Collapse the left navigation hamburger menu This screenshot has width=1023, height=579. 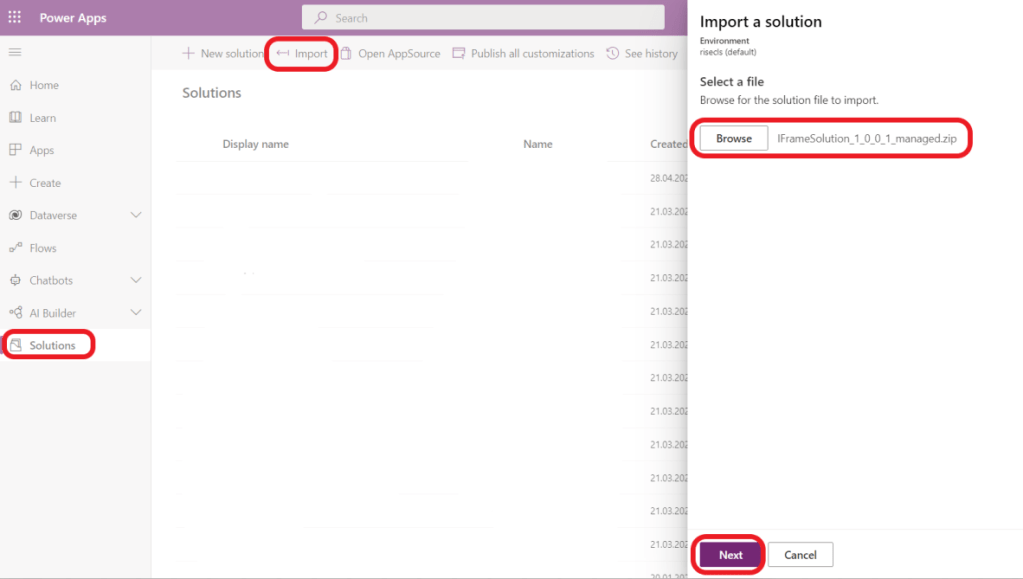15,52
